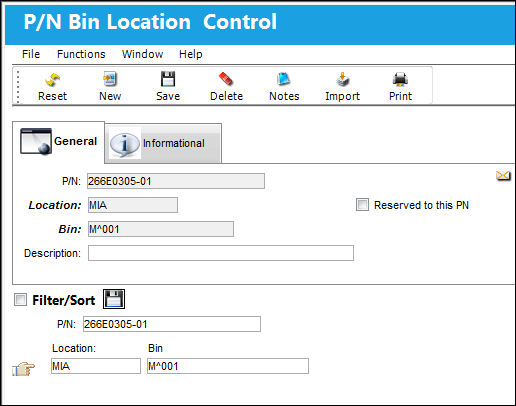
Task: Click the Filter/Sort heading text
Action: point(64,300)
